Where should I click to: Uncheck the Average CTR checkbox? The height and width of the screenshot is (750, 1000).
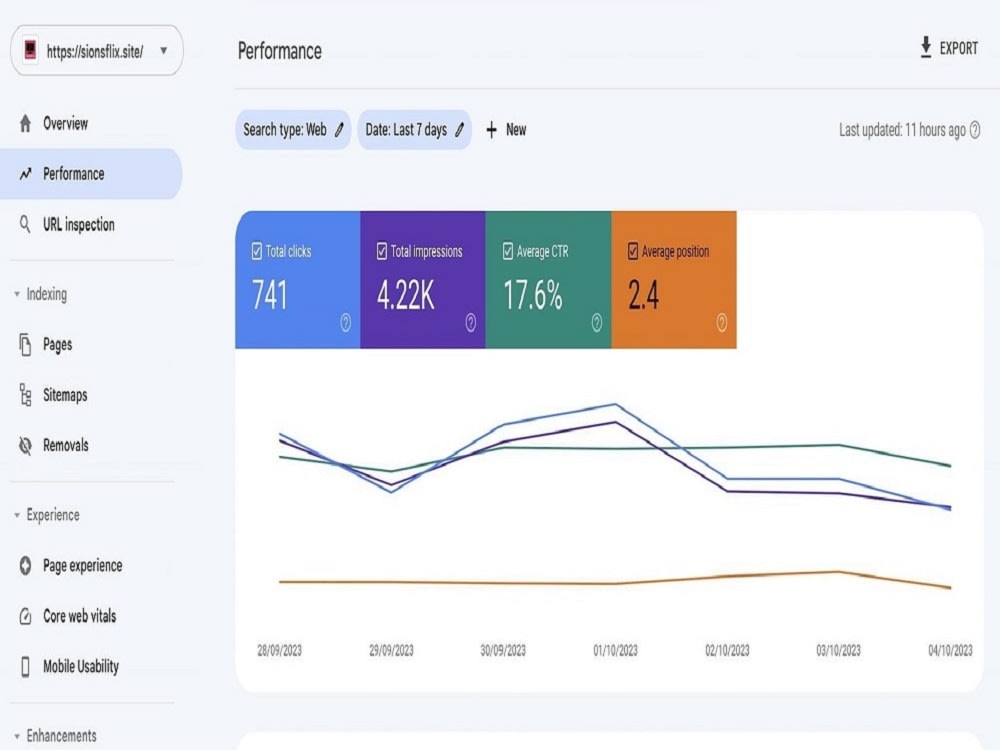508,251
